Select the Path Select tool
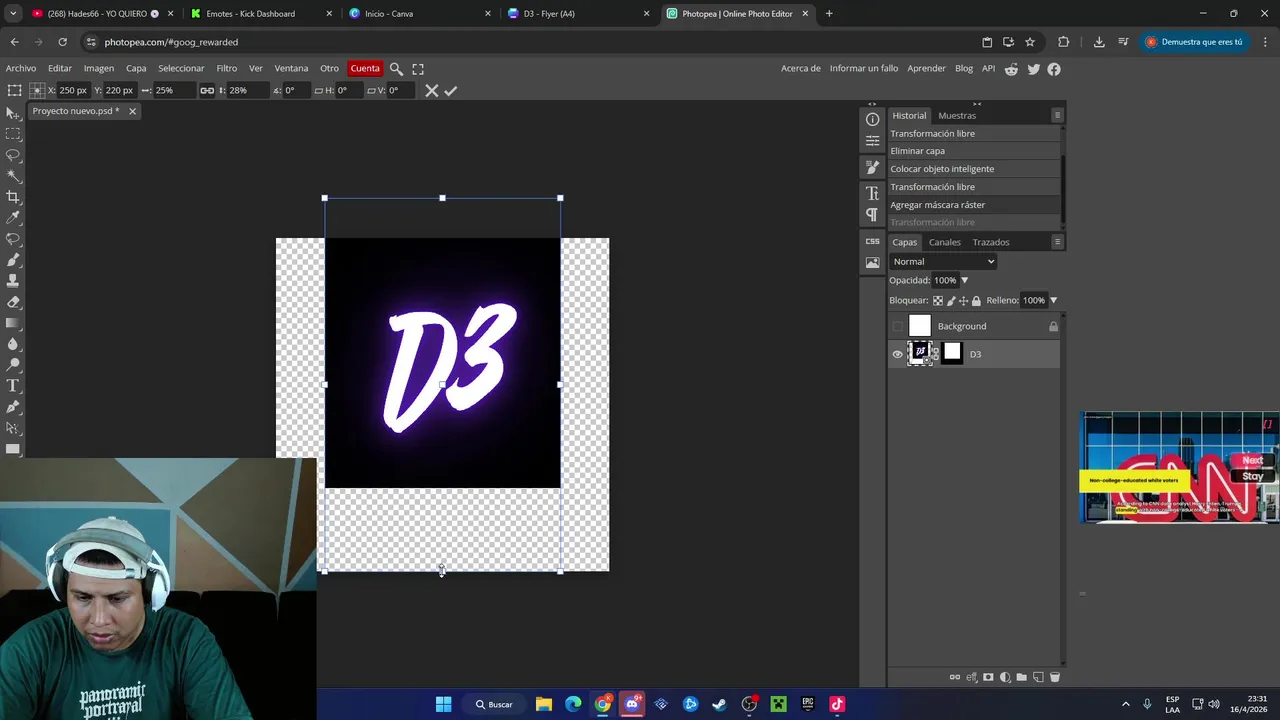Screen dimensions: 1280x720 pos(13,428)
